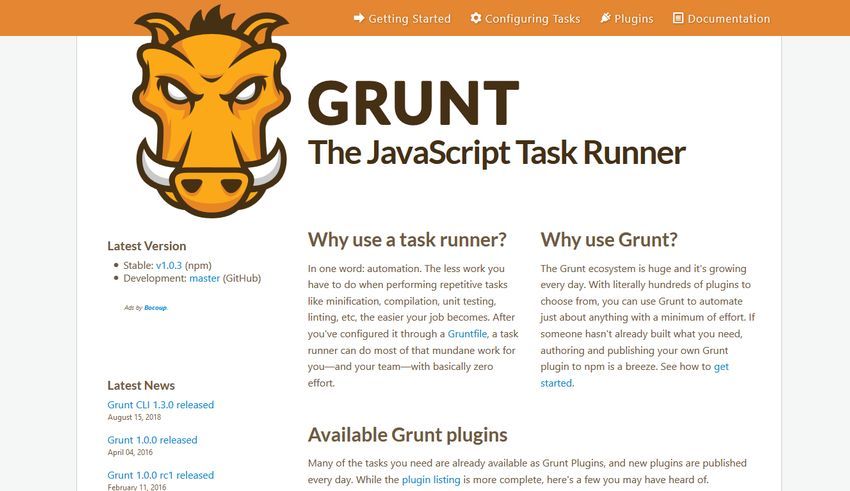
Task: Open the Configuring Tasks menu item
Action: pos(525,18)
